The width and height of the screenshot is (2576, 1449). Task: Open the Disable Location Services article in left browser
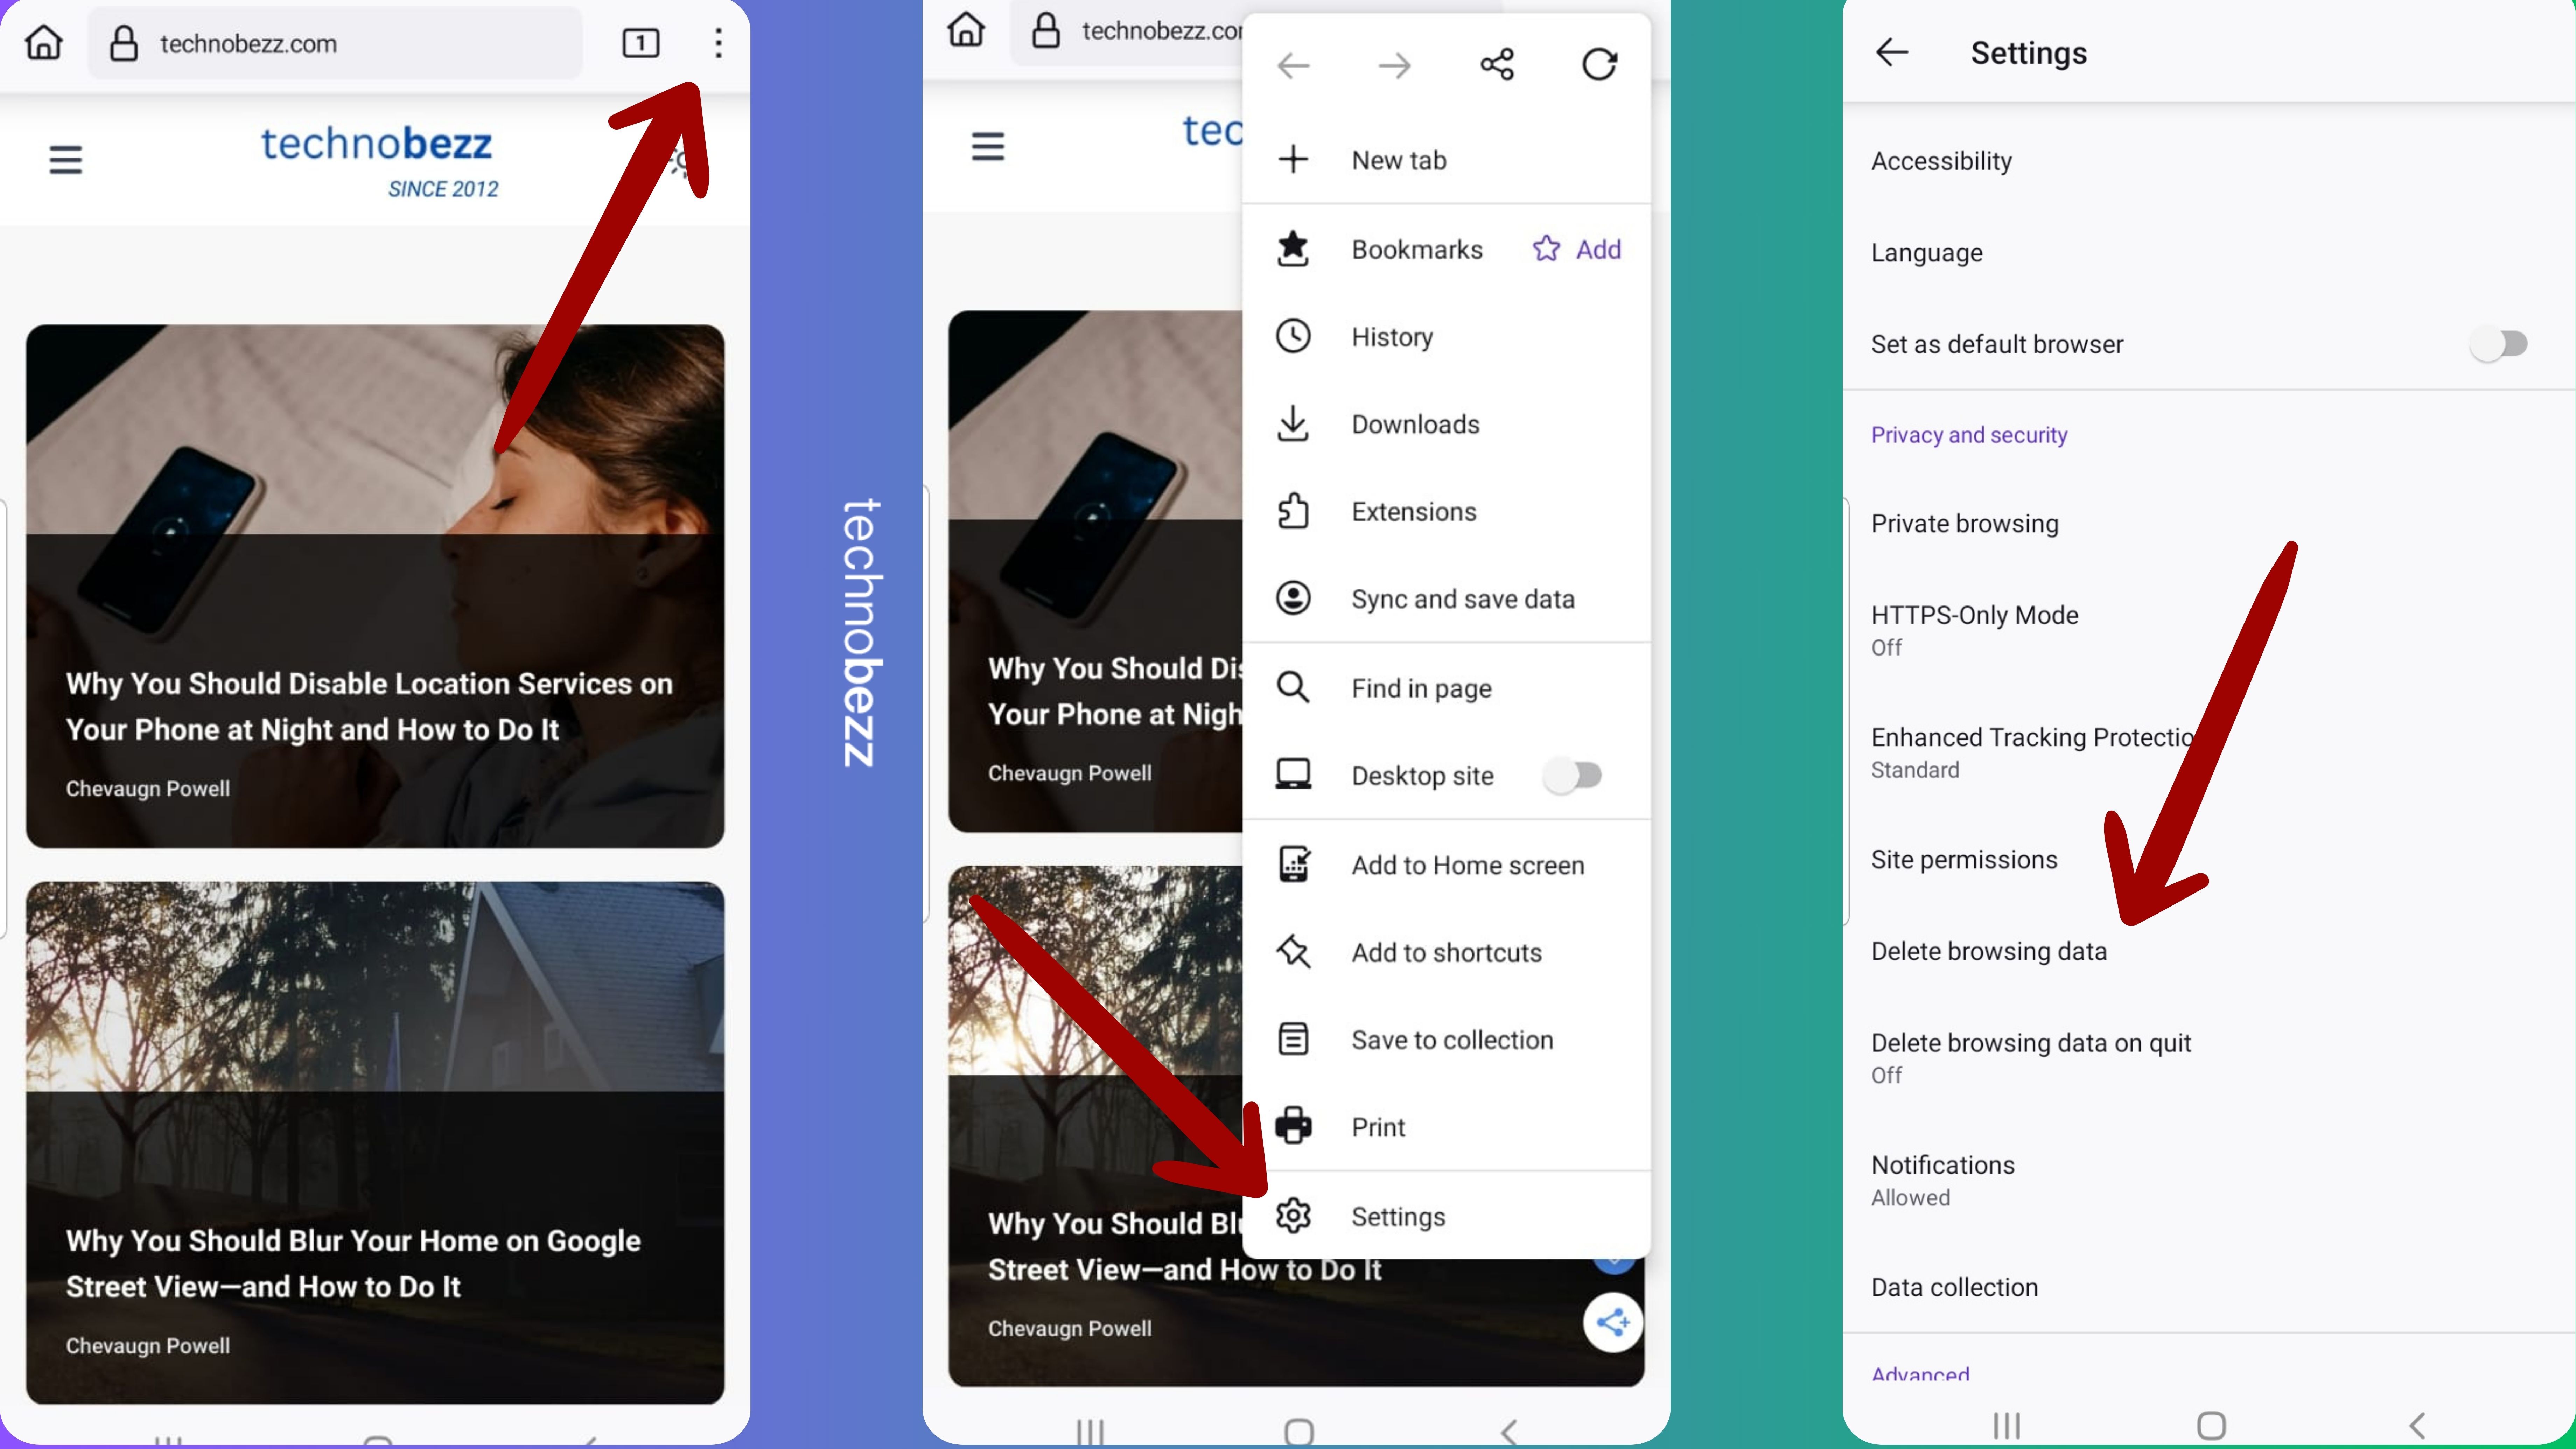[x=375, y=586]
